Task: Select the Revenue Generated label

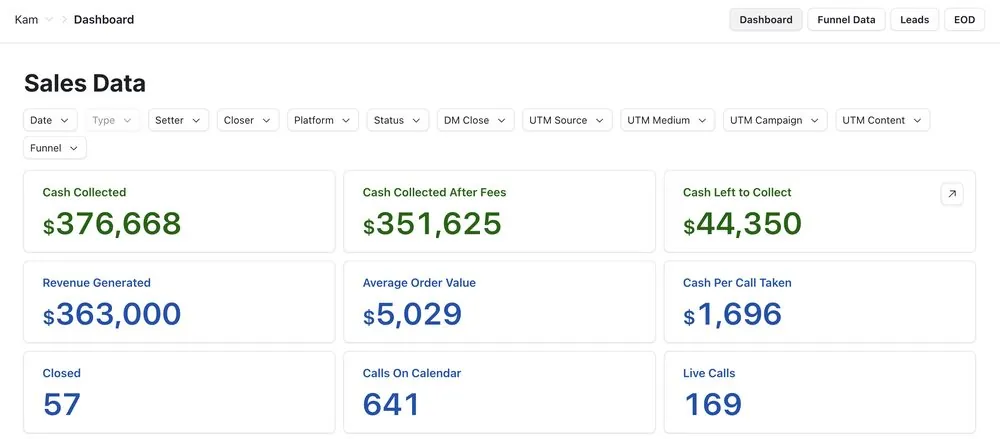Action: (96, 283)
